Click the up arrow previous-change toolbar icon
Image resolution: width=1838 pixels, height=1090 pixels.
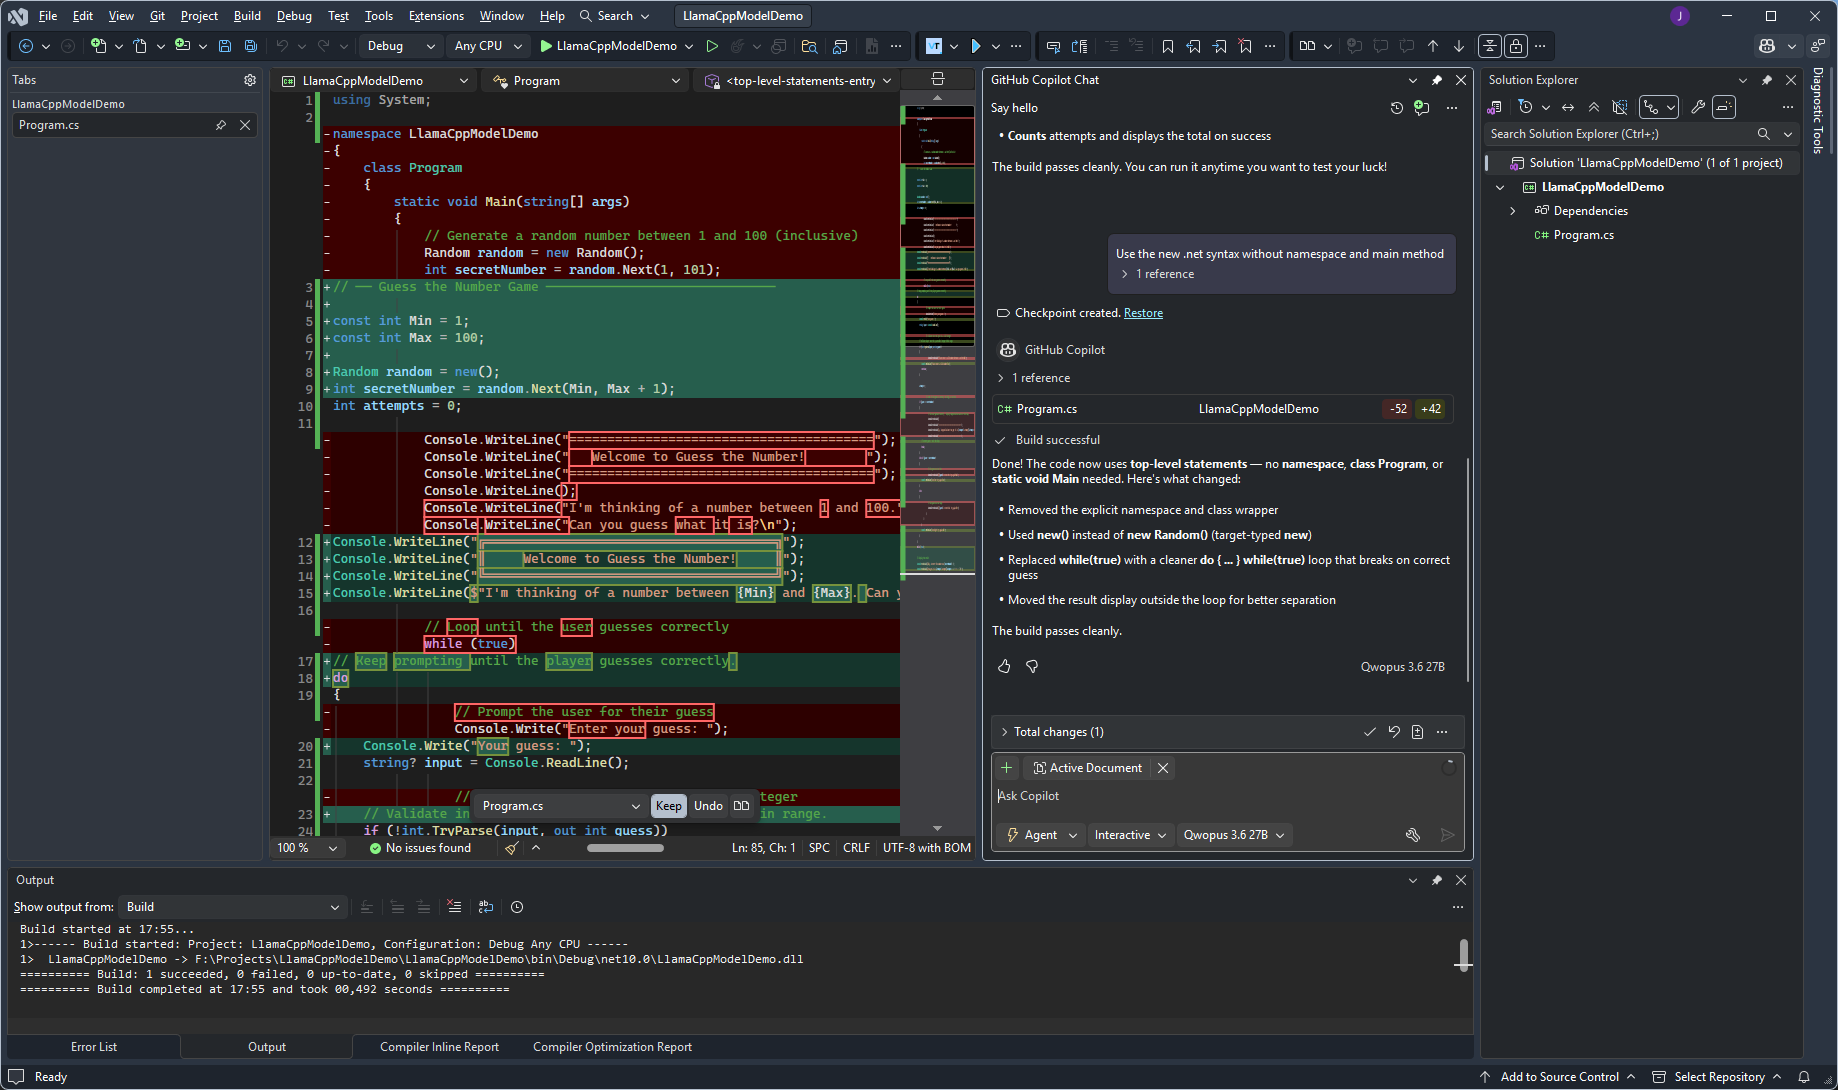1433,46
